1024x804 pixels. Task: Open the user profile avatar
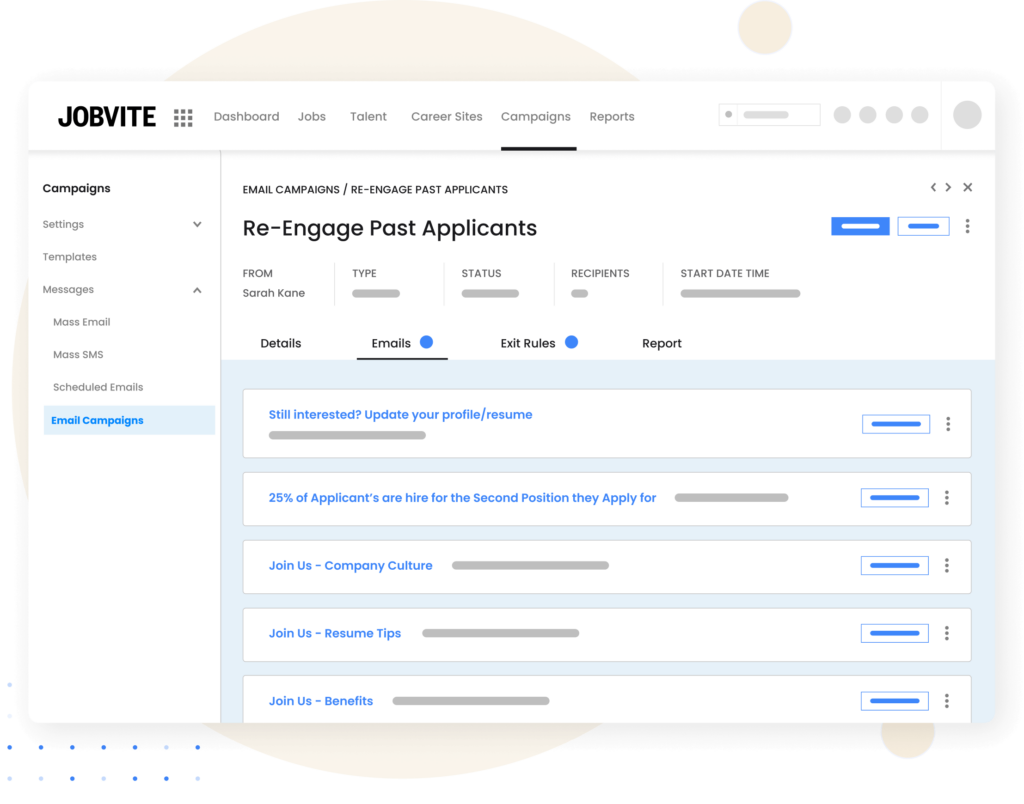[966, 115]
